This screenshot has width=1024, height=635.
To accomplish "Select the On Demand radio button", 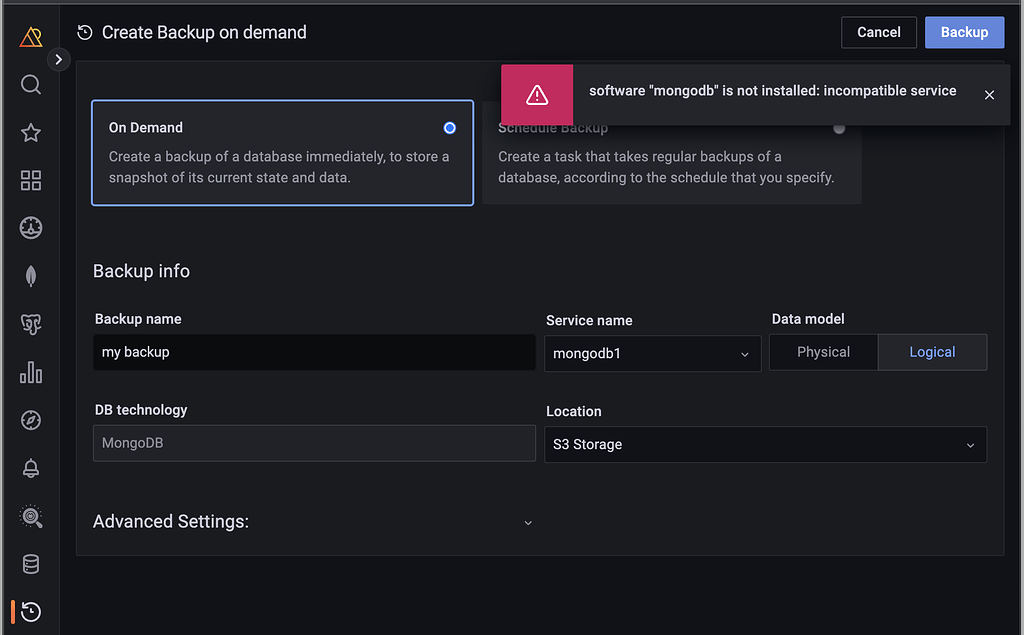I will 449,128.
